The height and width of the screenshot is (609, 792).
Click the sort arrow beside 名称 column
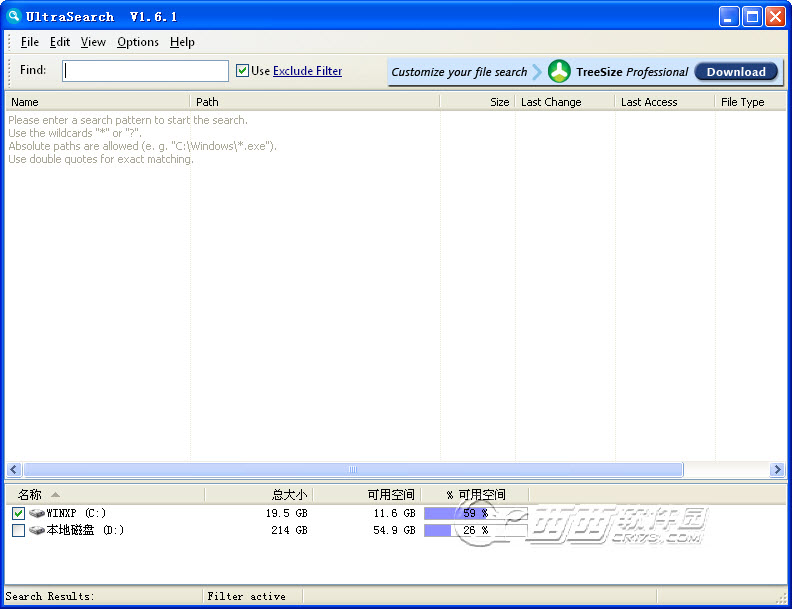click(55, 494)
